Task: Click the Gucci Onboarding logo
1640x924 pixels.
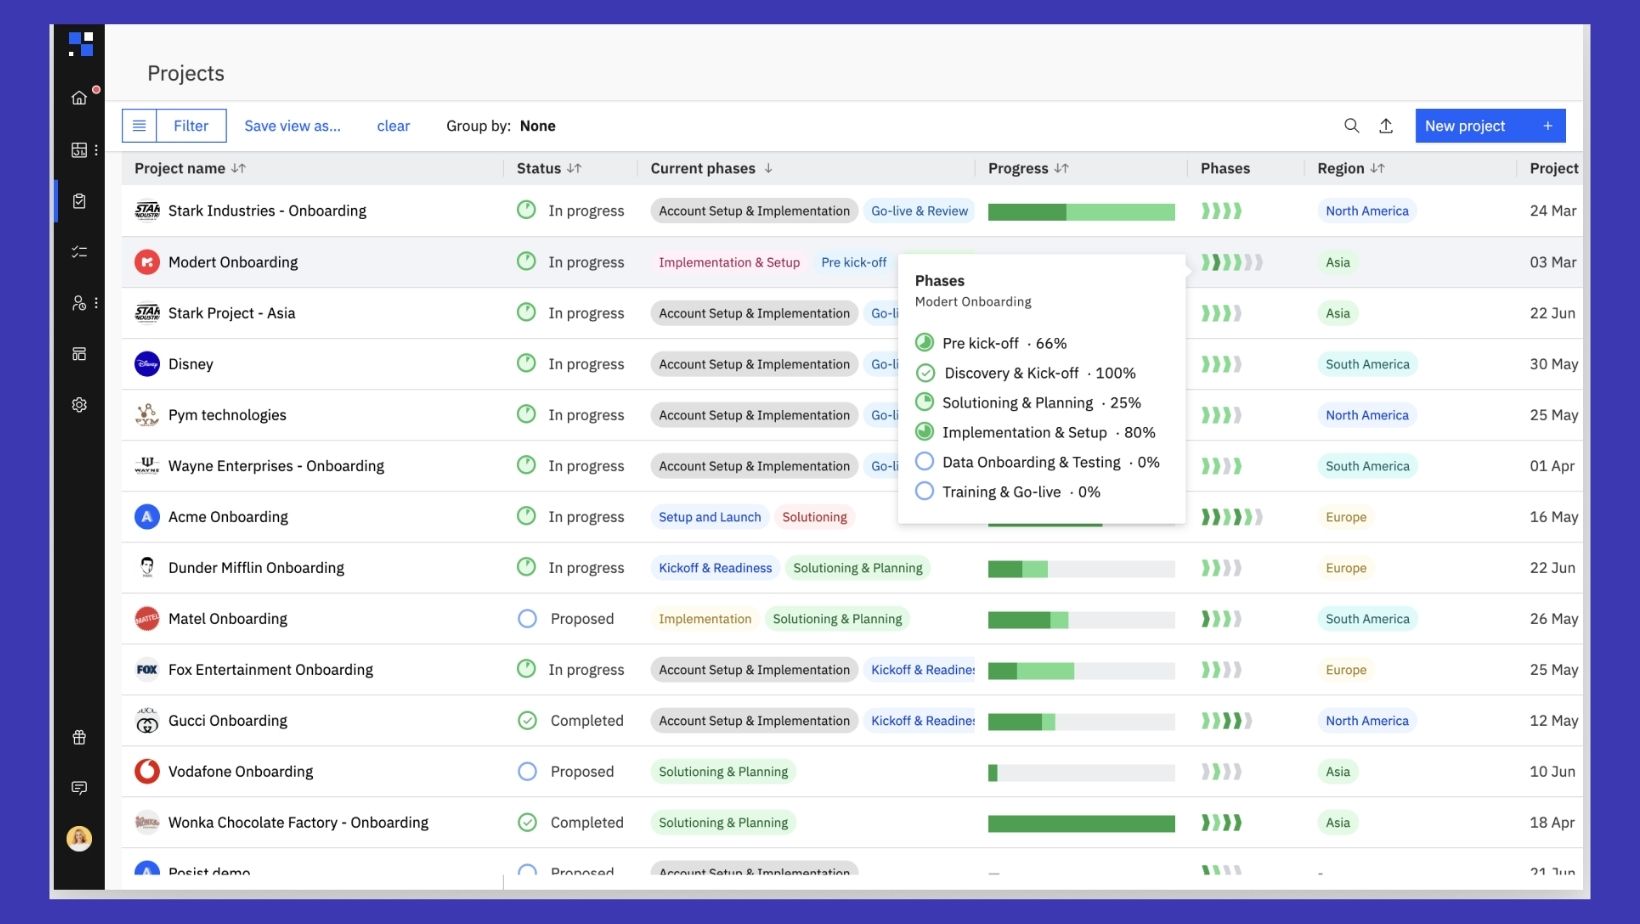Action: coord(147,721)
